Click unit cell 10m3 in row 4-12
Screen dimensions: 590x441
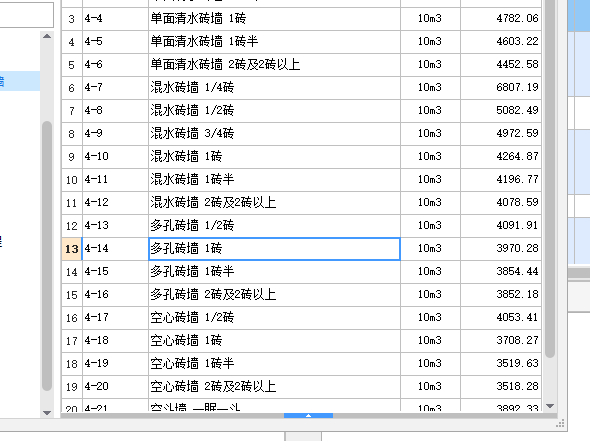430,202
